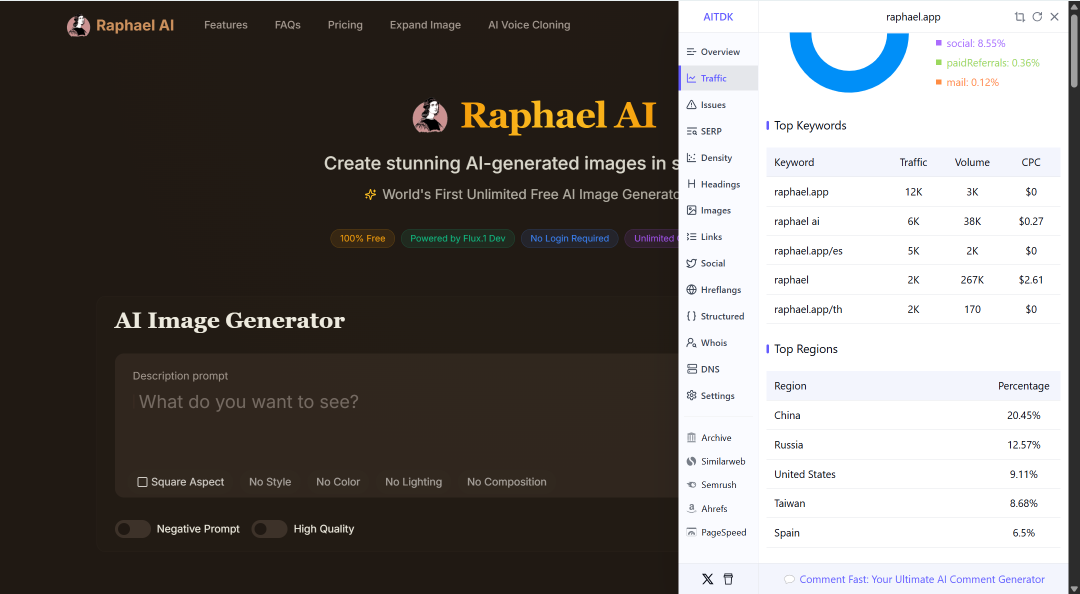Click the Taiwan region row
This screenshot has height=594, width=1080.
(x=913, y=504)
